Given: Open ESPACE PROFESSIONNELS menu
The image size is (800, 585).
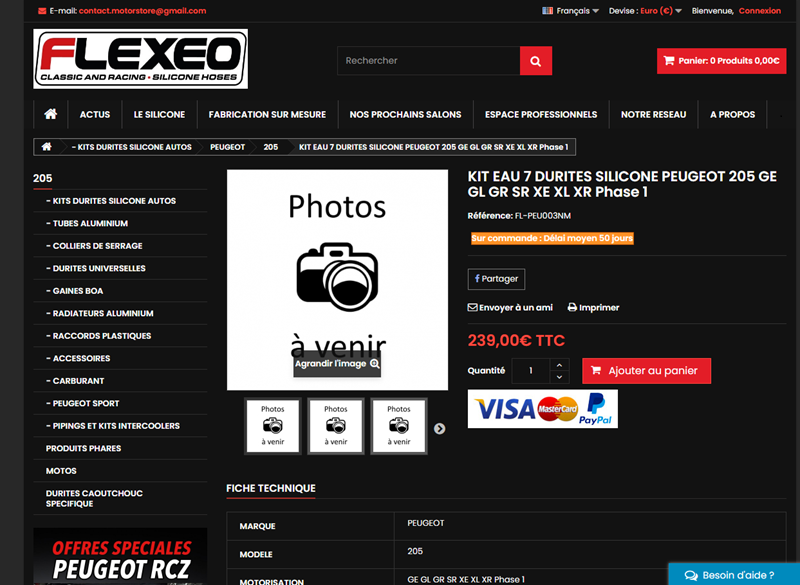Looking at the screenshot, I should [x=541, y=114].
